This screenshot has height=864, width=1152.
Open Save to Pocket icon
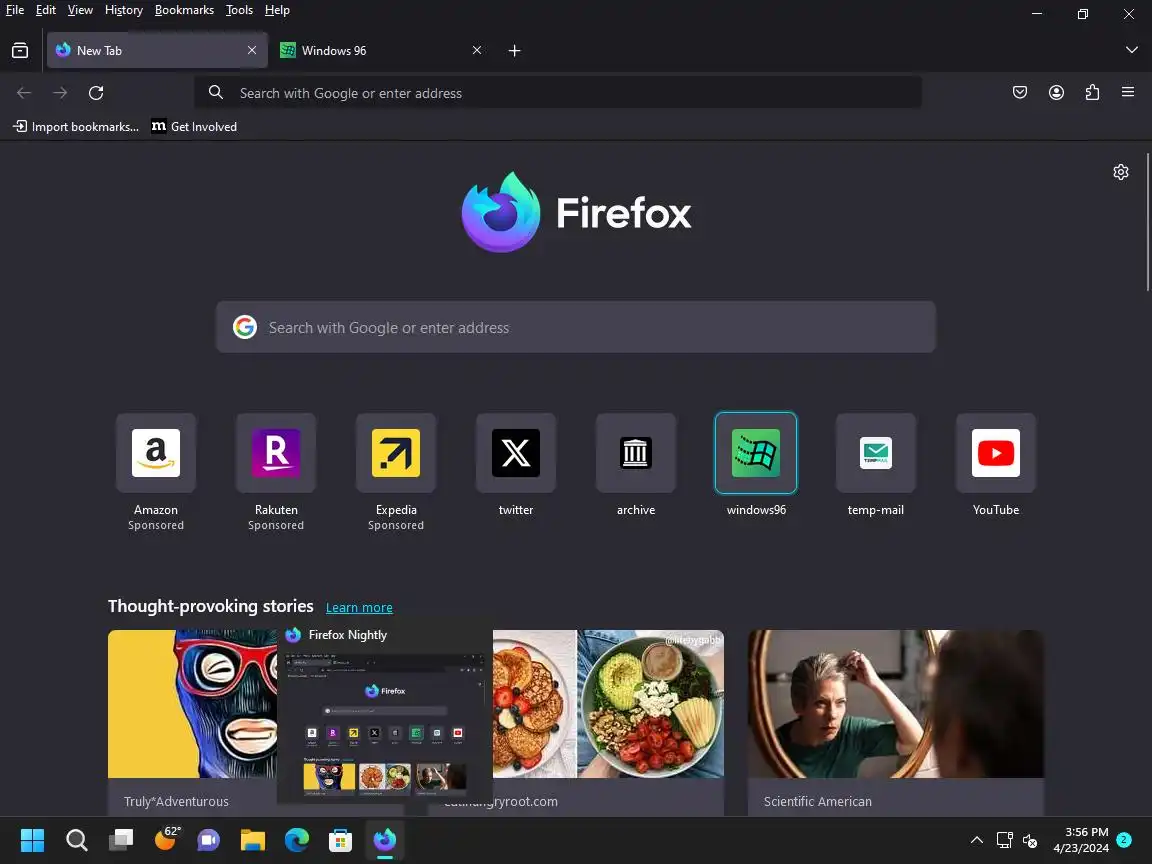click(x=1020, y=93)
